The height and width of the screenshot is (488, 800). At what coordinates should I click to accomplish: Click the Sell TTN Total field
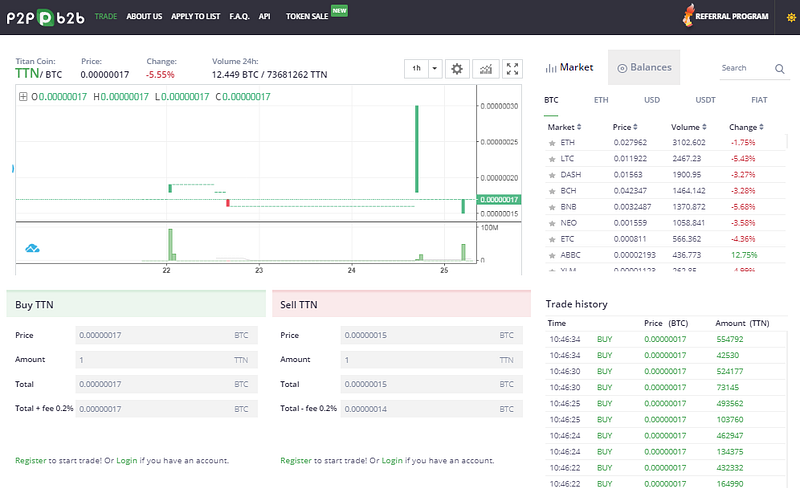432,384
